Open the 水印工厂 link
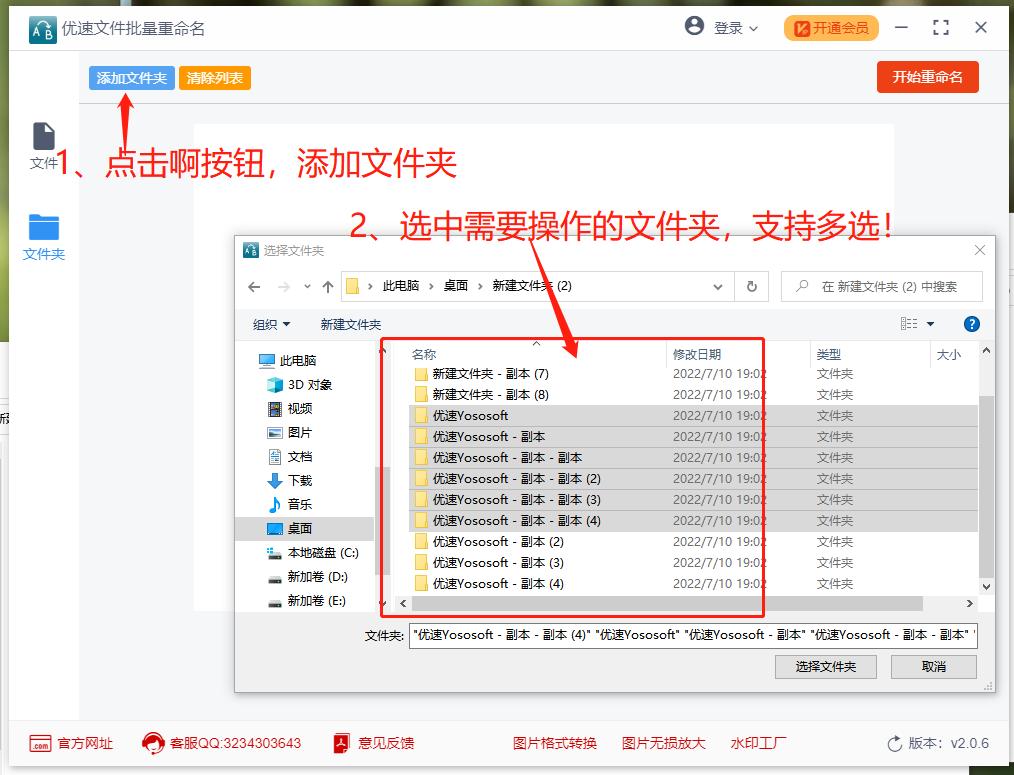 pos(759,743)
